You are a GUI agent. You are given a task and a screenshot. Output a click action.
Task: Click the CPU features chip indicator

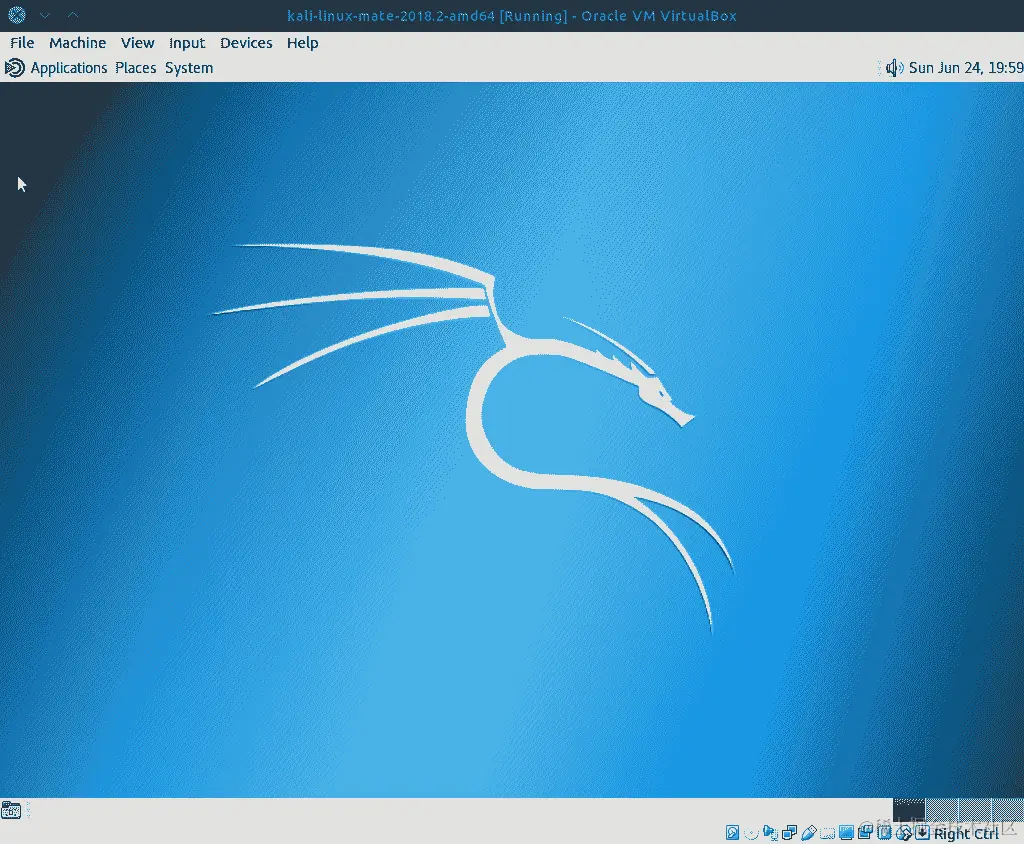(x=884, y=832)
